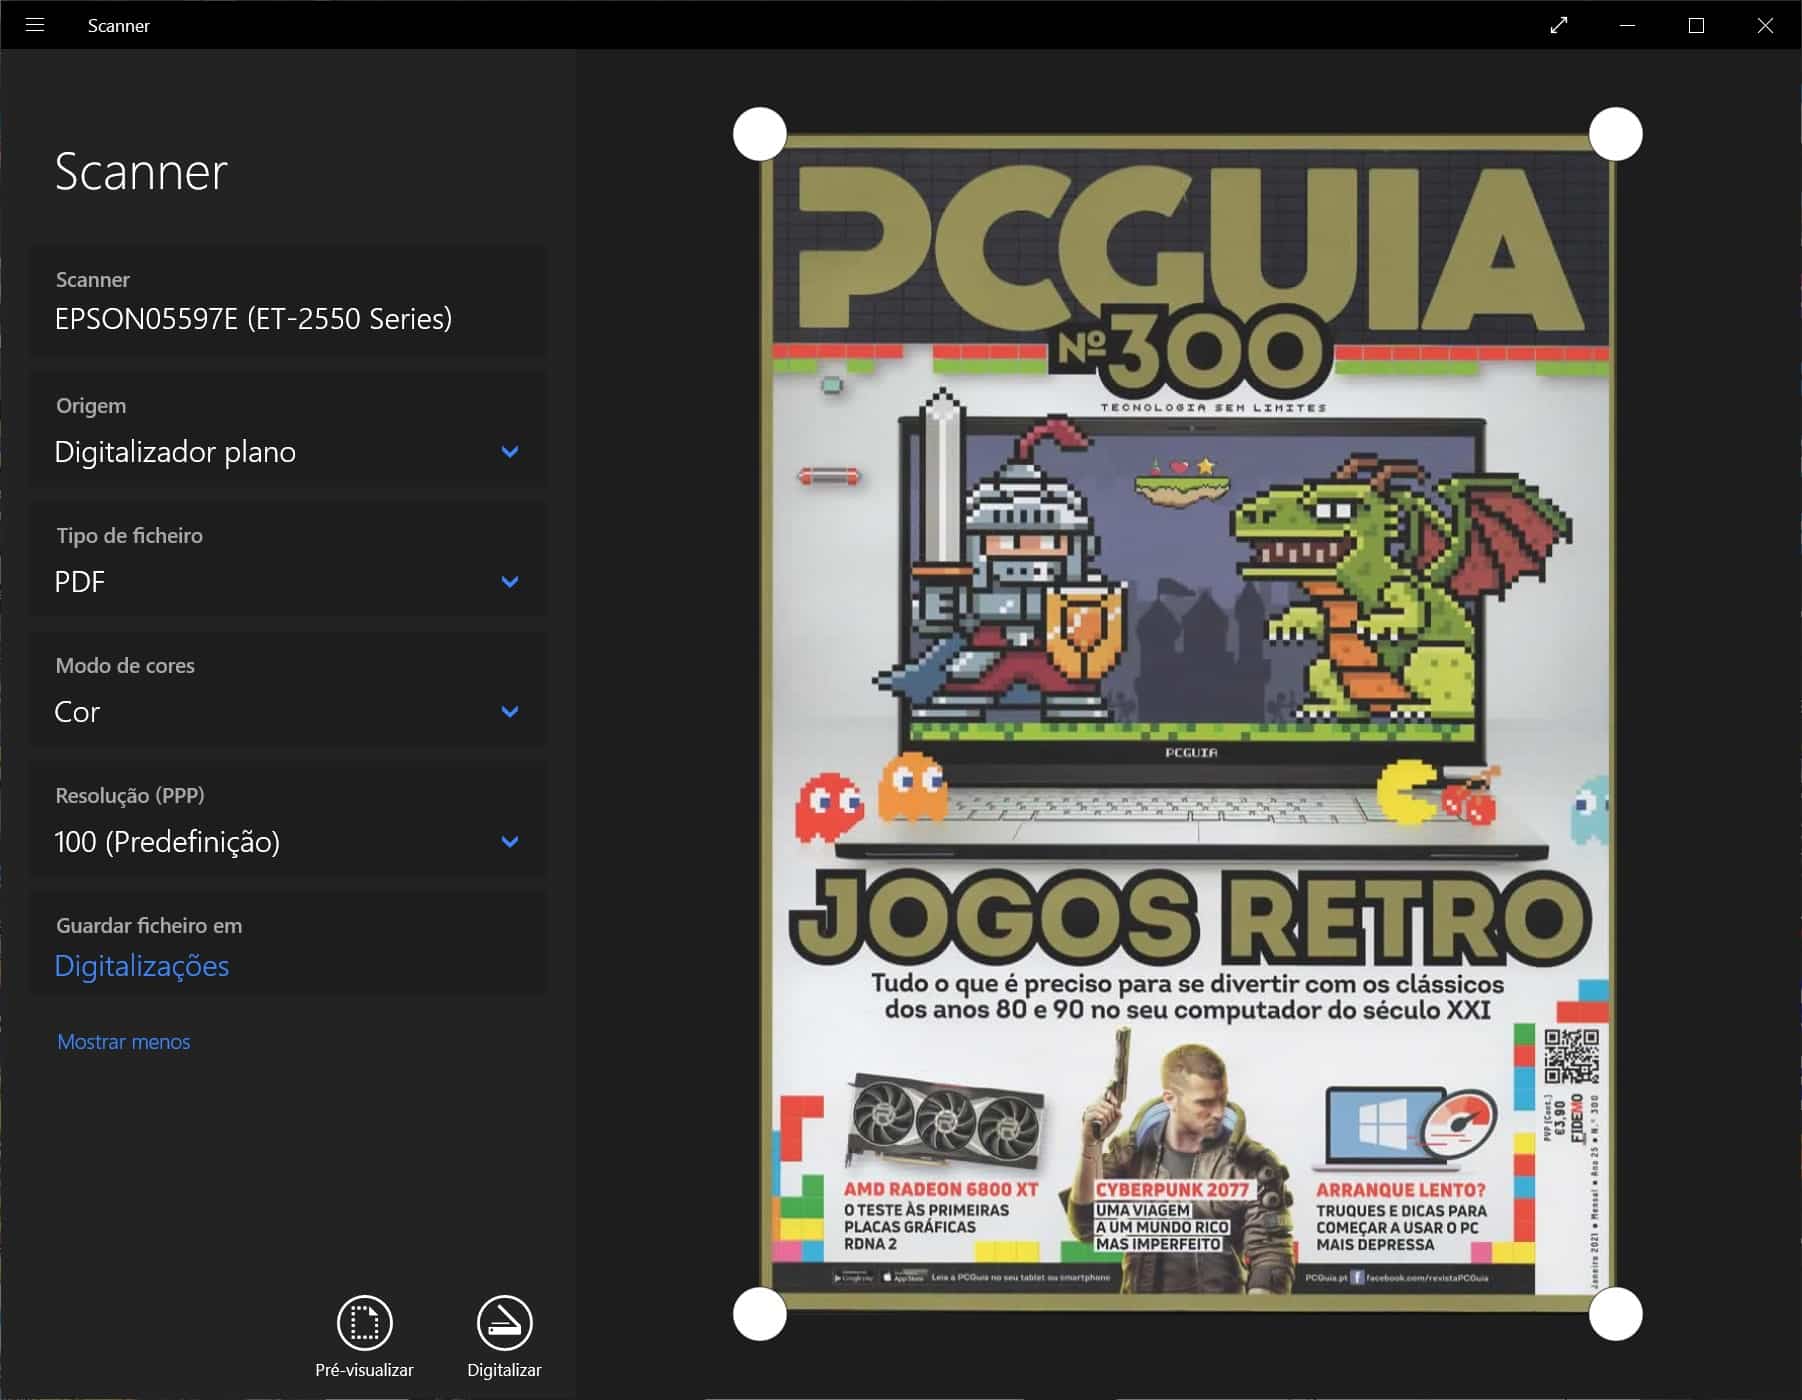Select the EPSON05597E scanner field
This screenshot has width=1802, height=1400.
coord(288,301)
